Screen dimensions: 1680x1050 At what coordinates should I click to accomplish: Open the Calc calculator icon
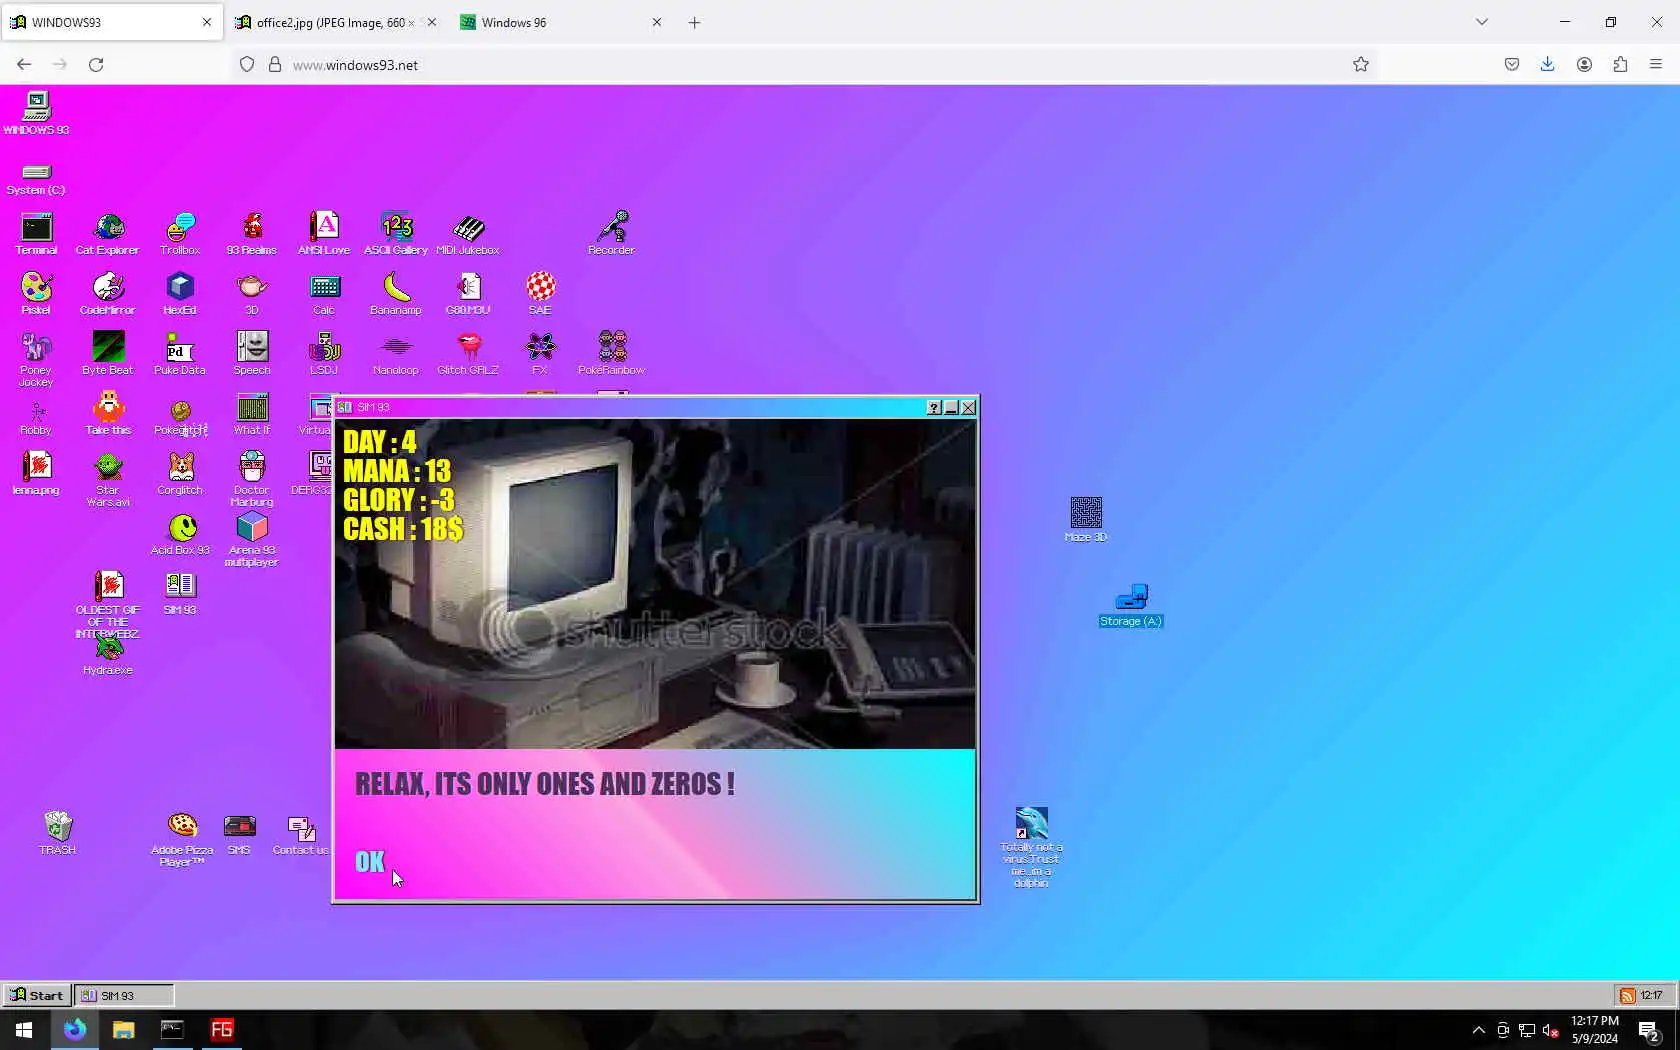coord(324,294)
